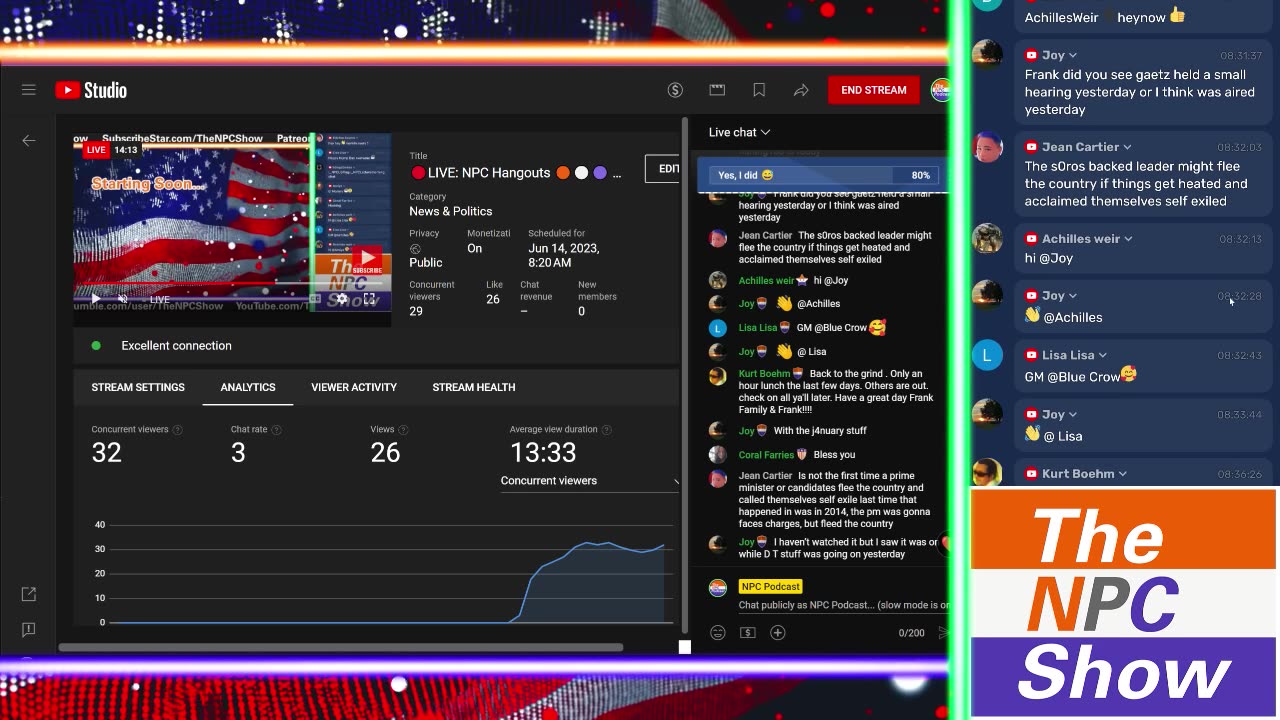Expand chevron next to Lisa Lisa in overlay

click(1103, 355)
